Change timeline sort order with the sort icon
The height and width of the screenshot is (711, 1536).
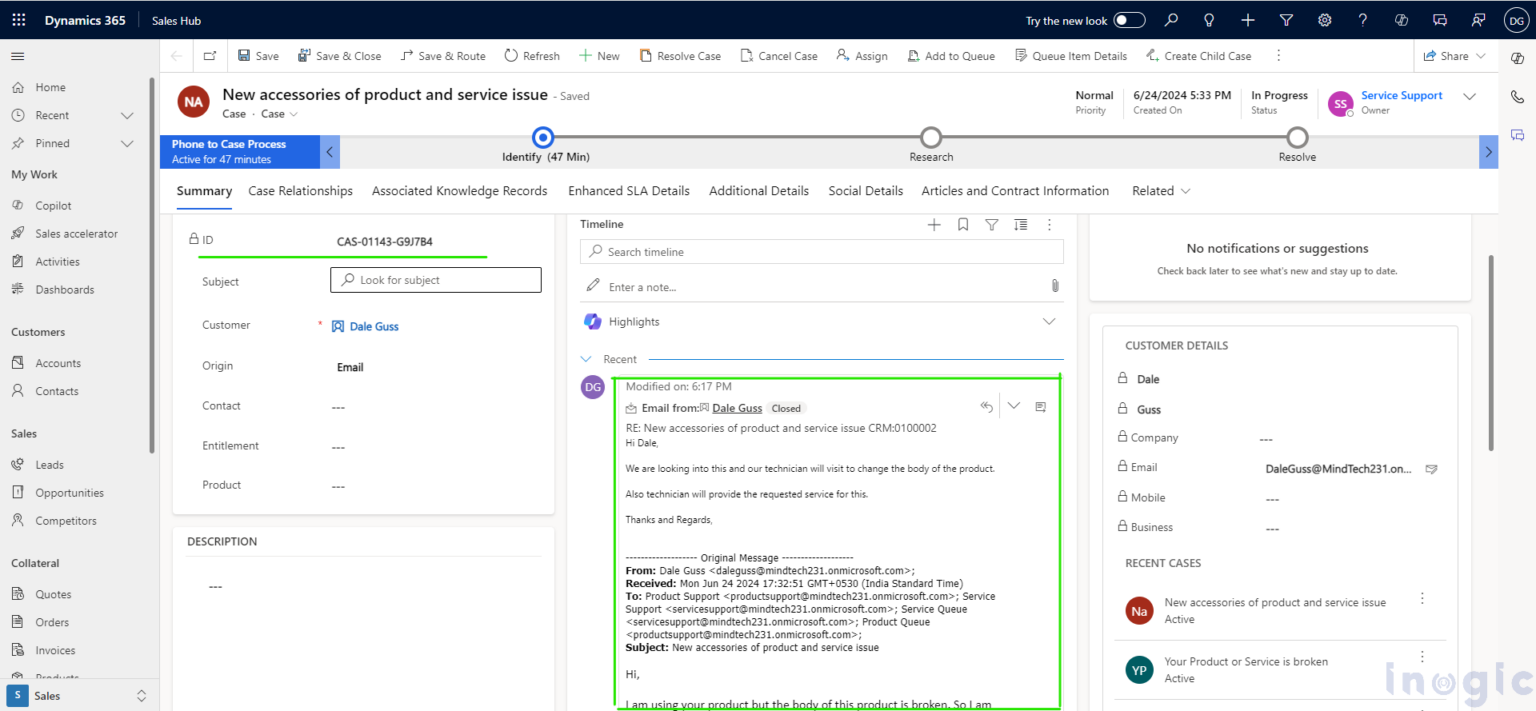[x=1020, y=224]
